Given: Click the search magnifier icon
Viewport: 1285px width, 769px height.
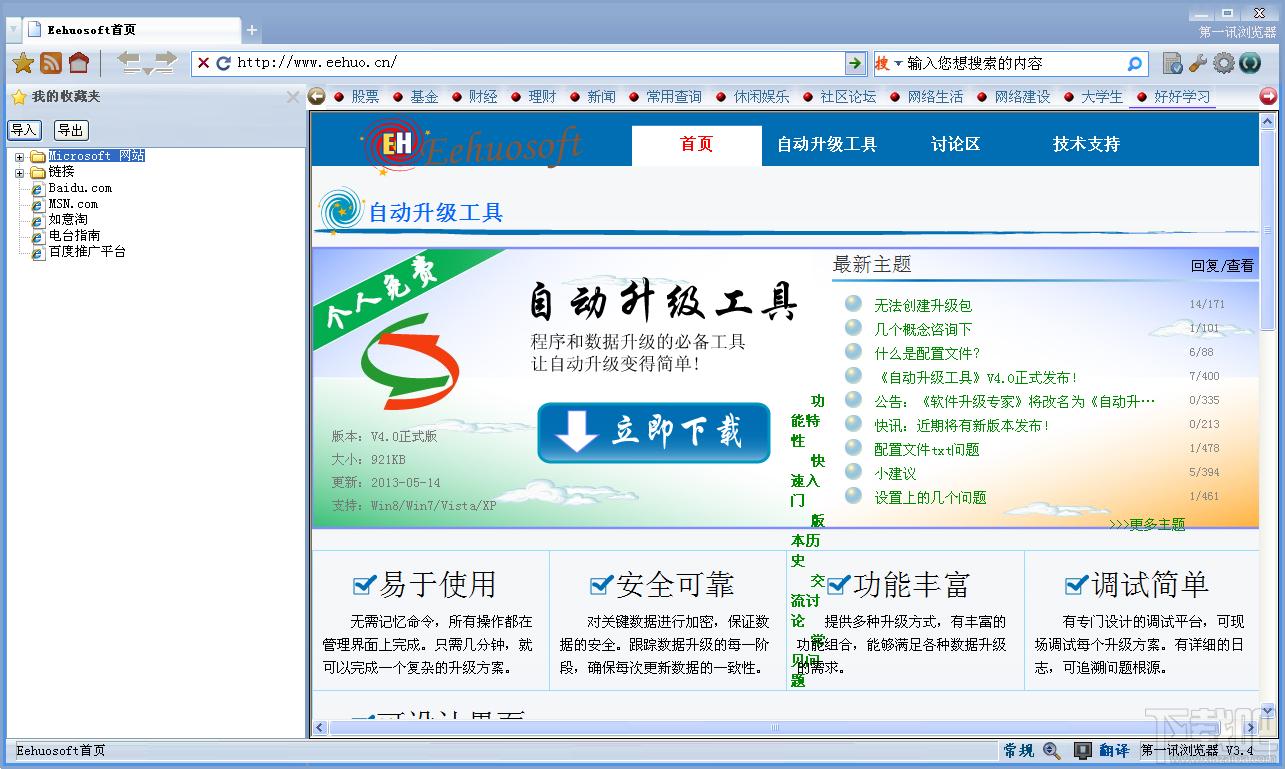Looking at the screenshot, I should click(1134, 63).
